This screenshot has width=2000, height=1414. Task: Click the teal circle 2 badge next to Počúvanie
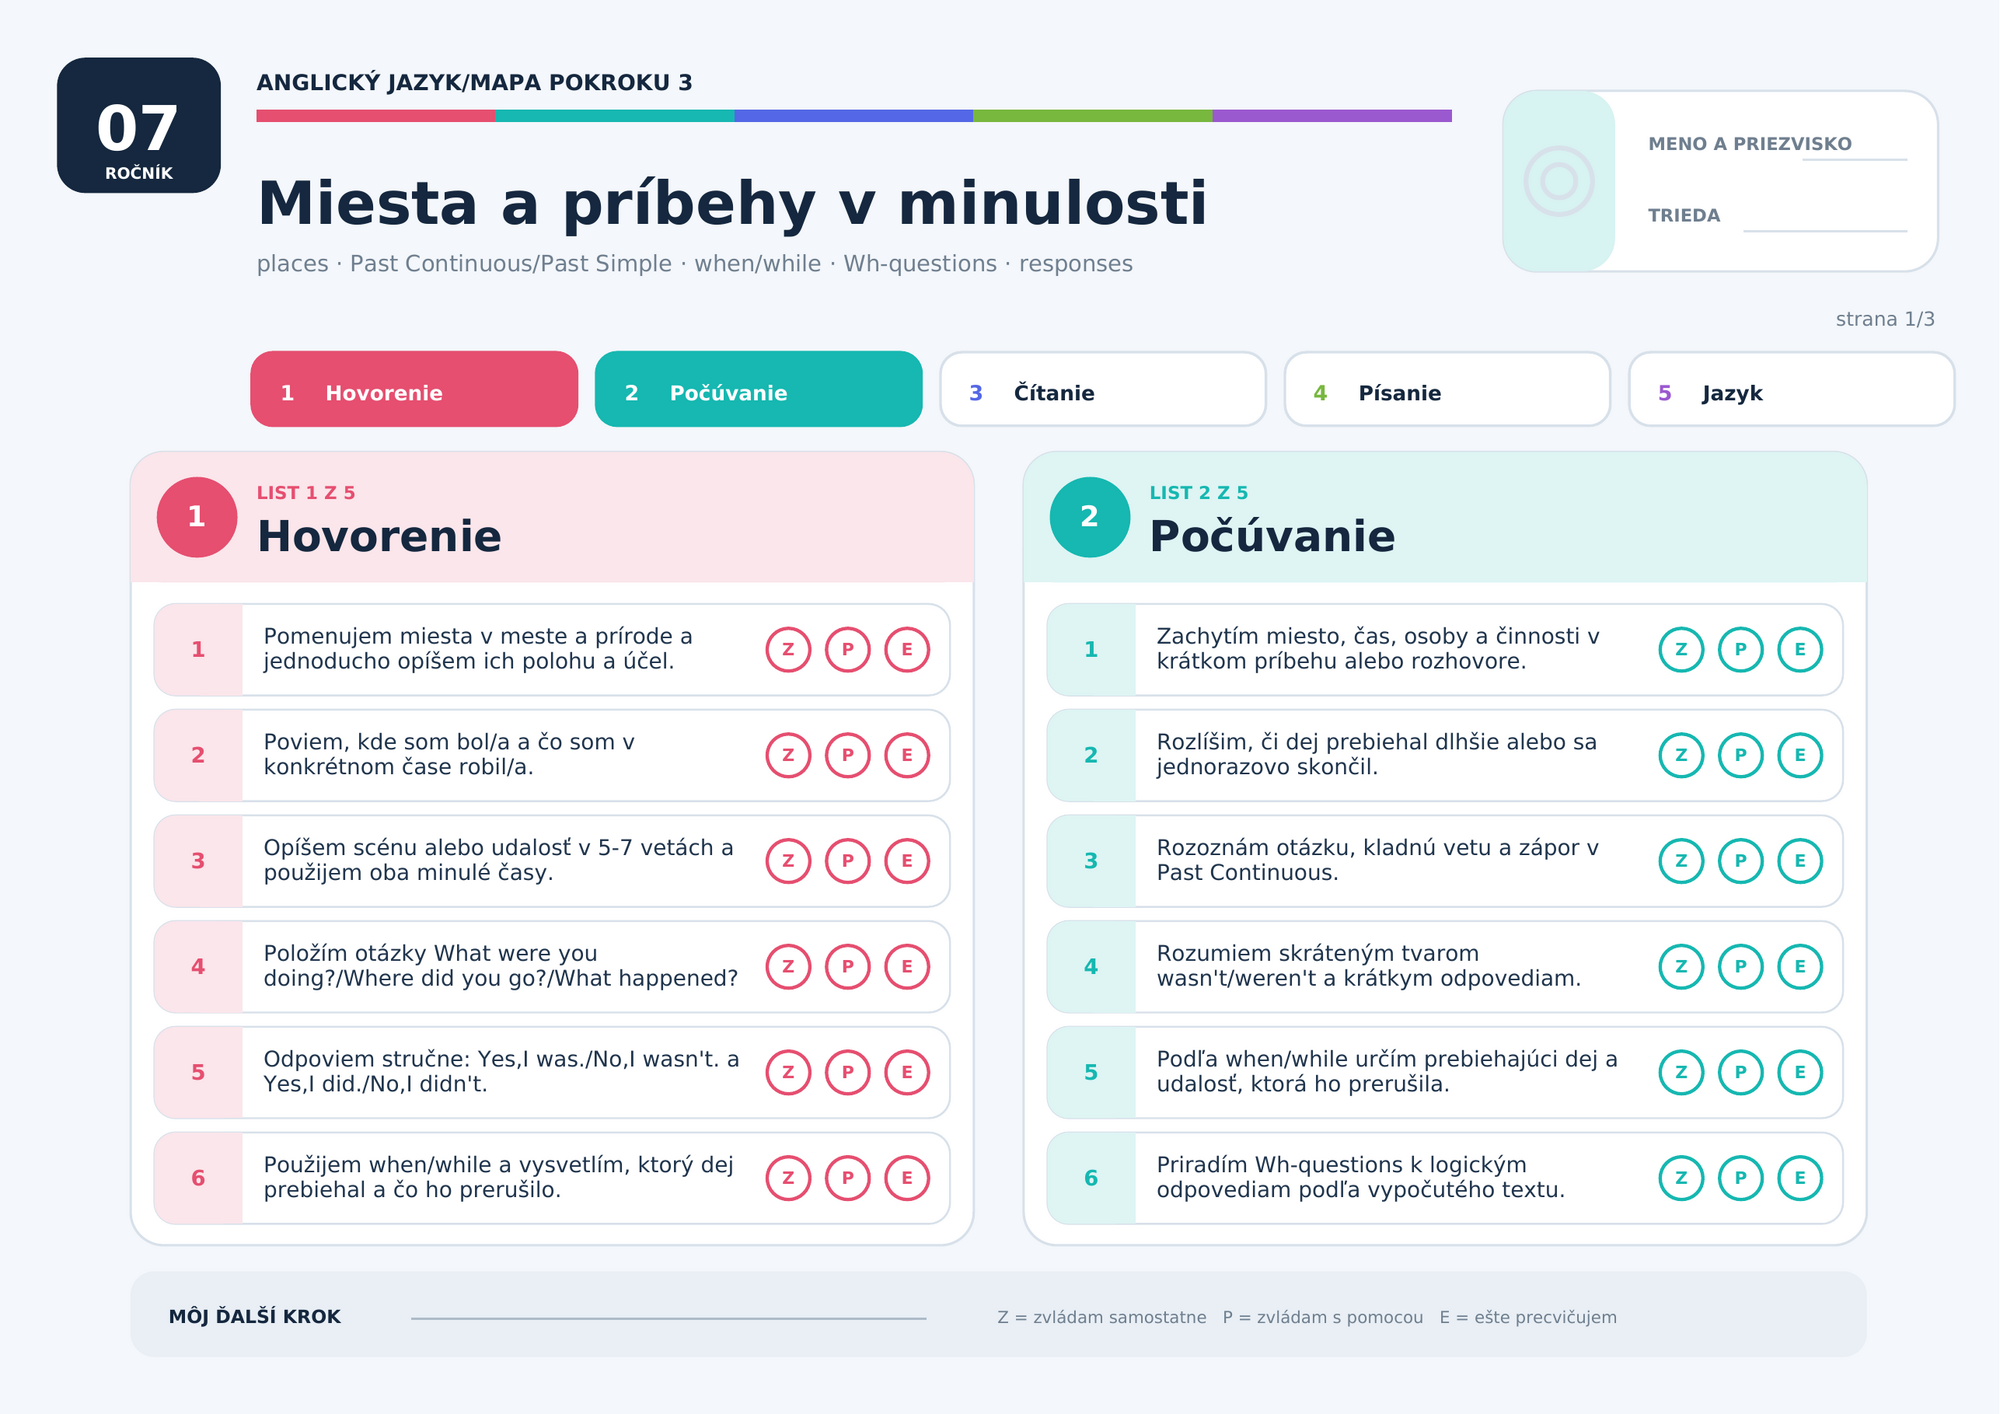click(1090, 517)
